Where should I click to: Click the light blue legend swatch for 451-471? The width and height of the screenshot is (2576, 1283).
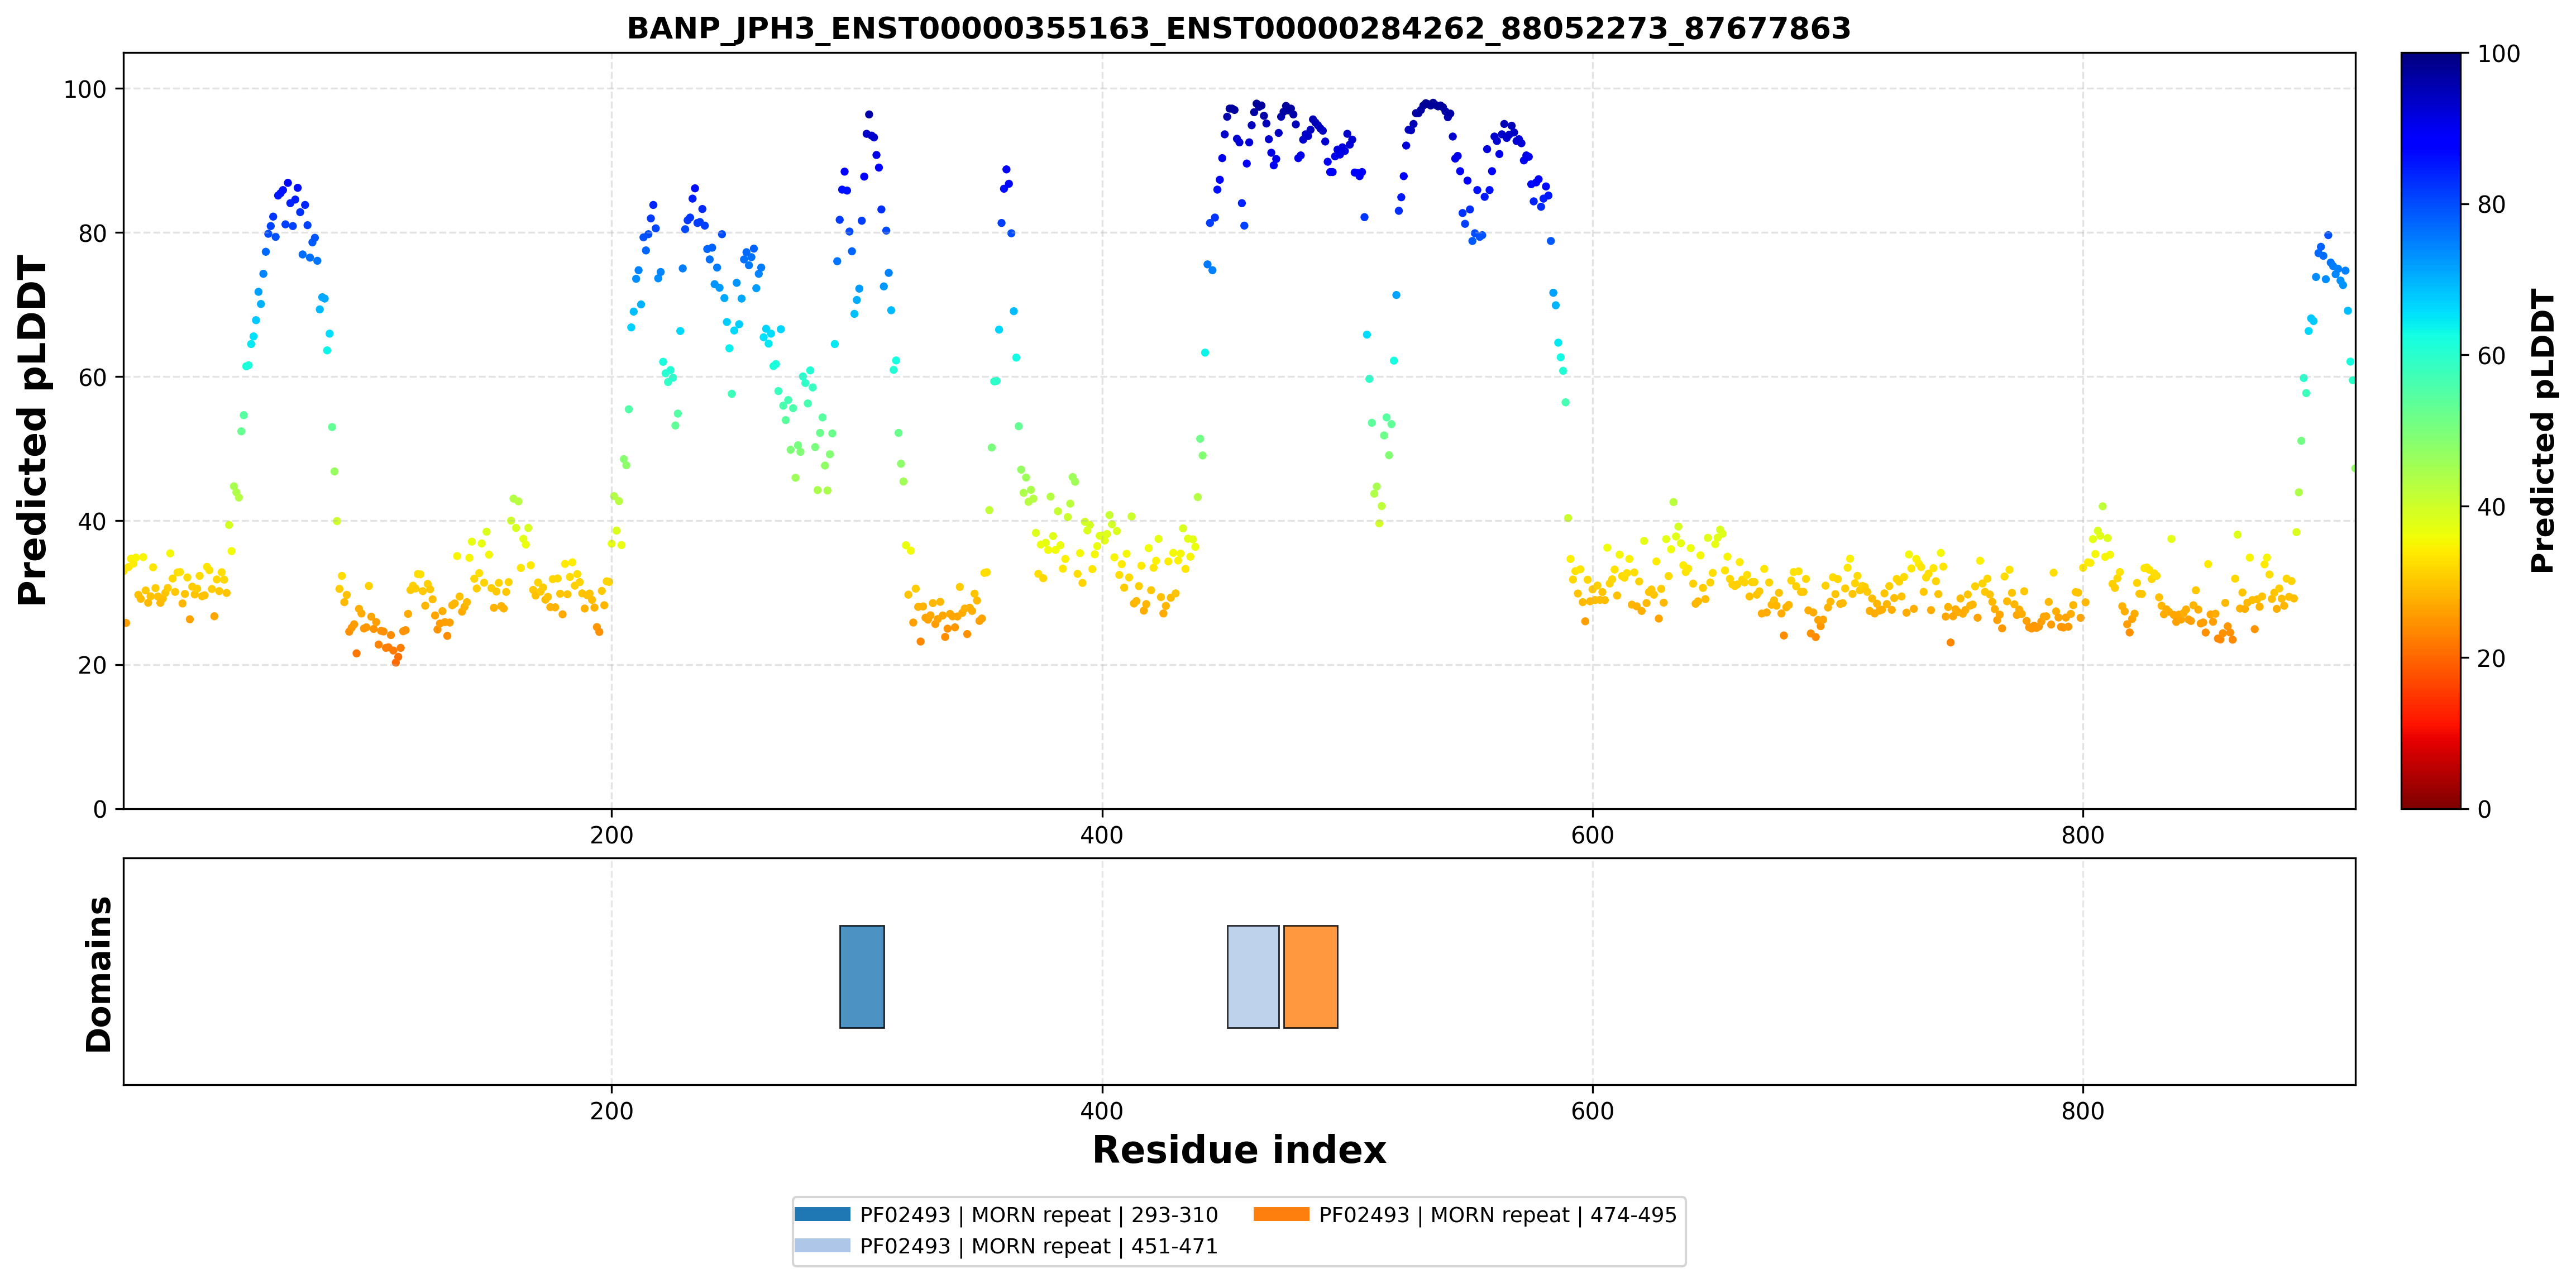(x=822, y=1245)
